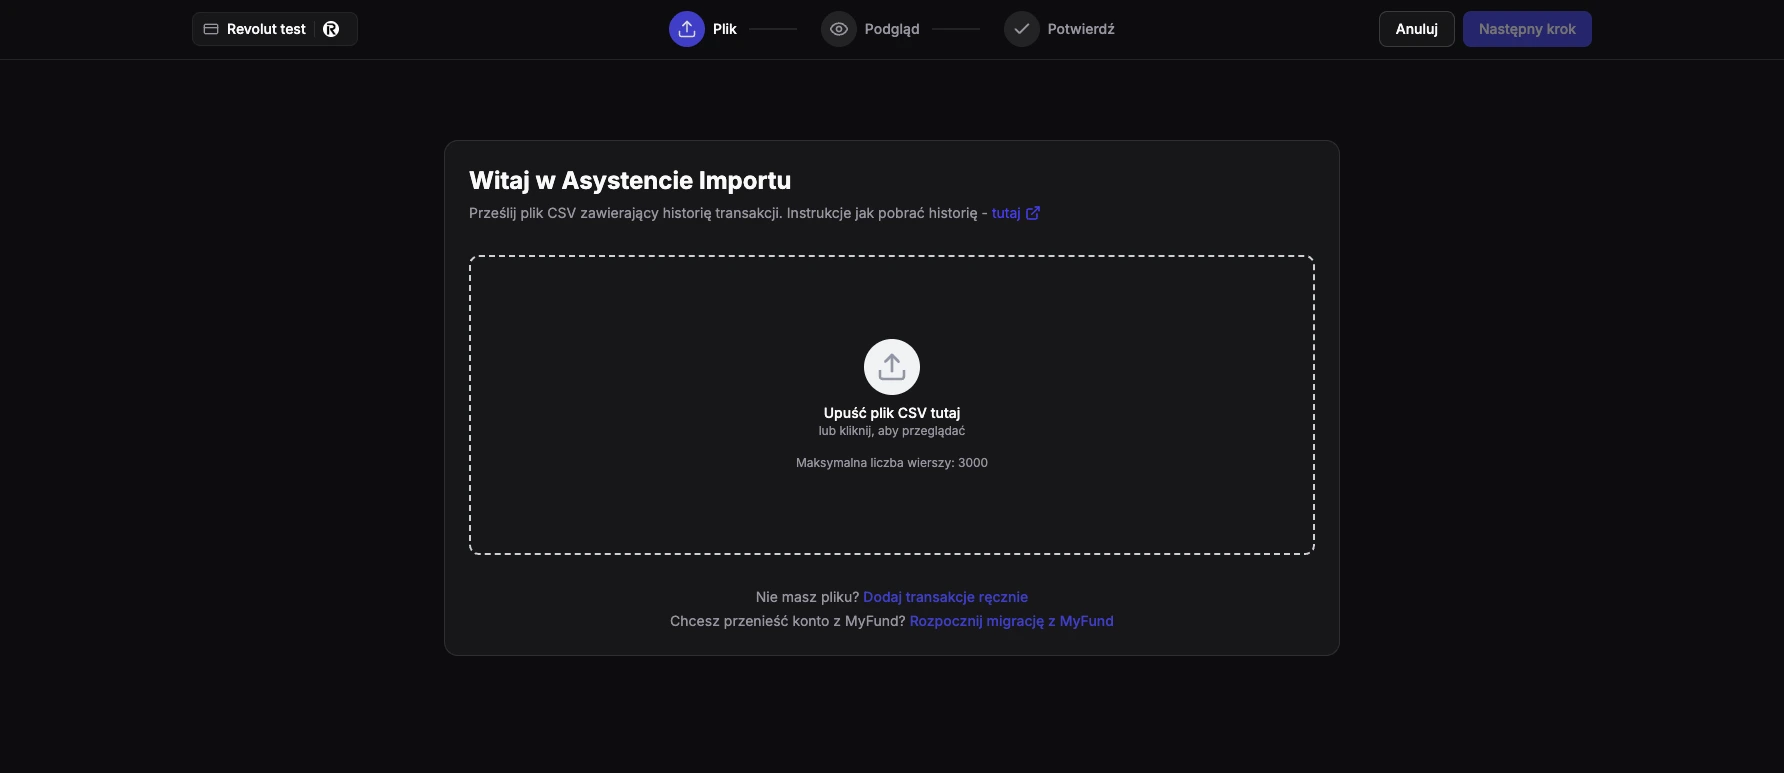Click the card icon beside Revolut test
The width and height of the screenshot is (1784, 773).
coord(211,29)
